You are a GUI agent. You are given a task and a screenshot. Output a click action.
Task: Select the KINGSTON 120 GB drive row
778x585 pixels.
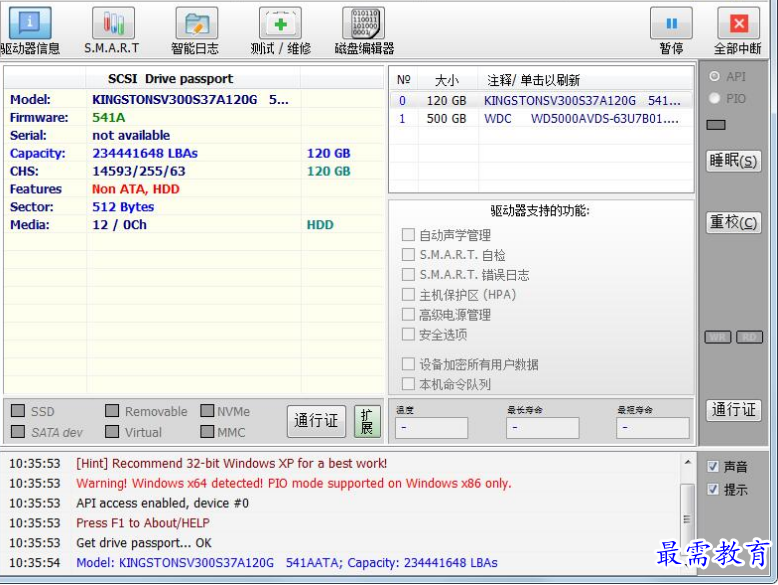tap(540, 100)
